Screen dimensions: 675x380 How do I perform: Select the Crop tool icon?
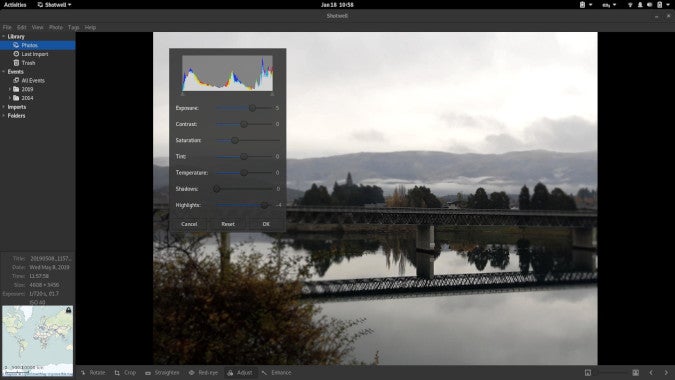117,373
